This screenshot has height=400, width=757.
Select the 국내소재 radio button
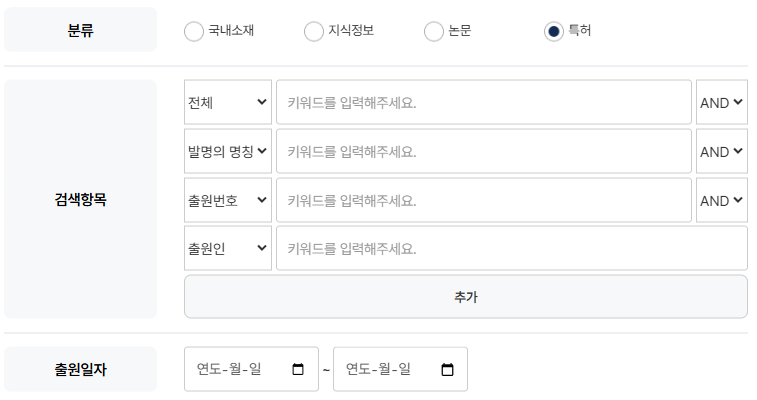click(x=194, y=31)
